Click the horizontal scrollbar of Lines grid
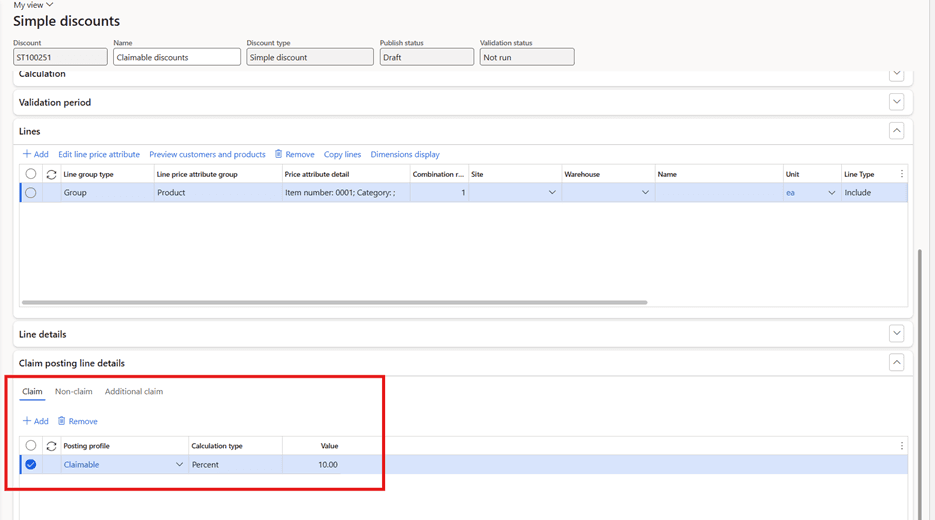935x520 pixels. (335, 302)
